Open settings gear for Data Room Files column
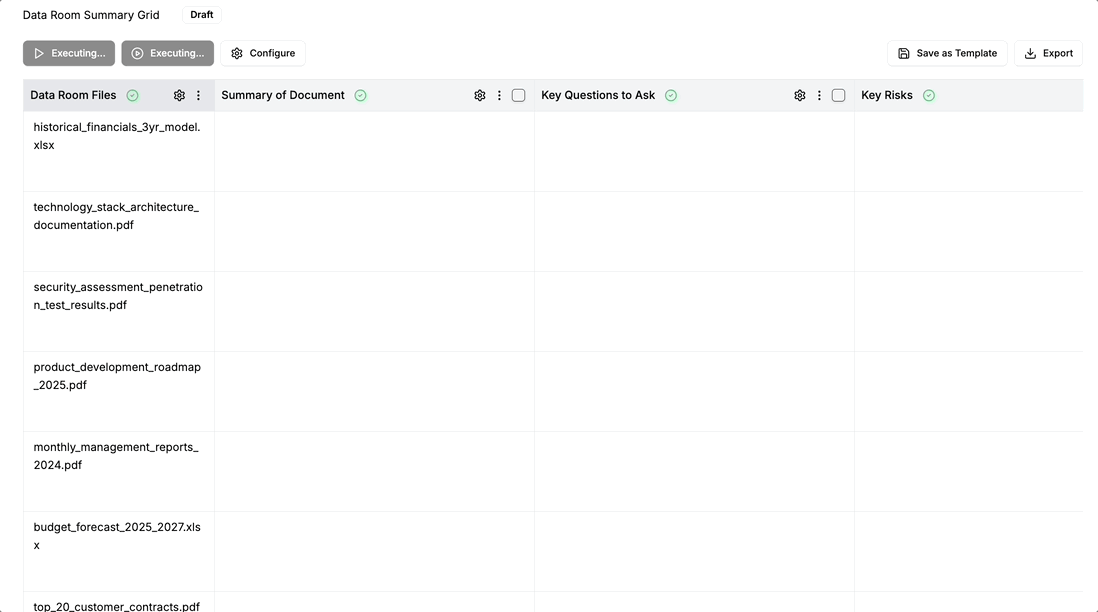Image resolution: width=1098 pixels, height=612 pixels. pyautogui.click(x=179, y=95)
